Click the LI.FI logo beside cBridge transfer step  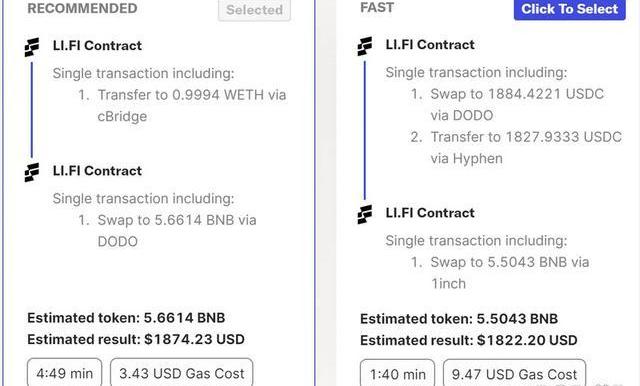[32, 47]
